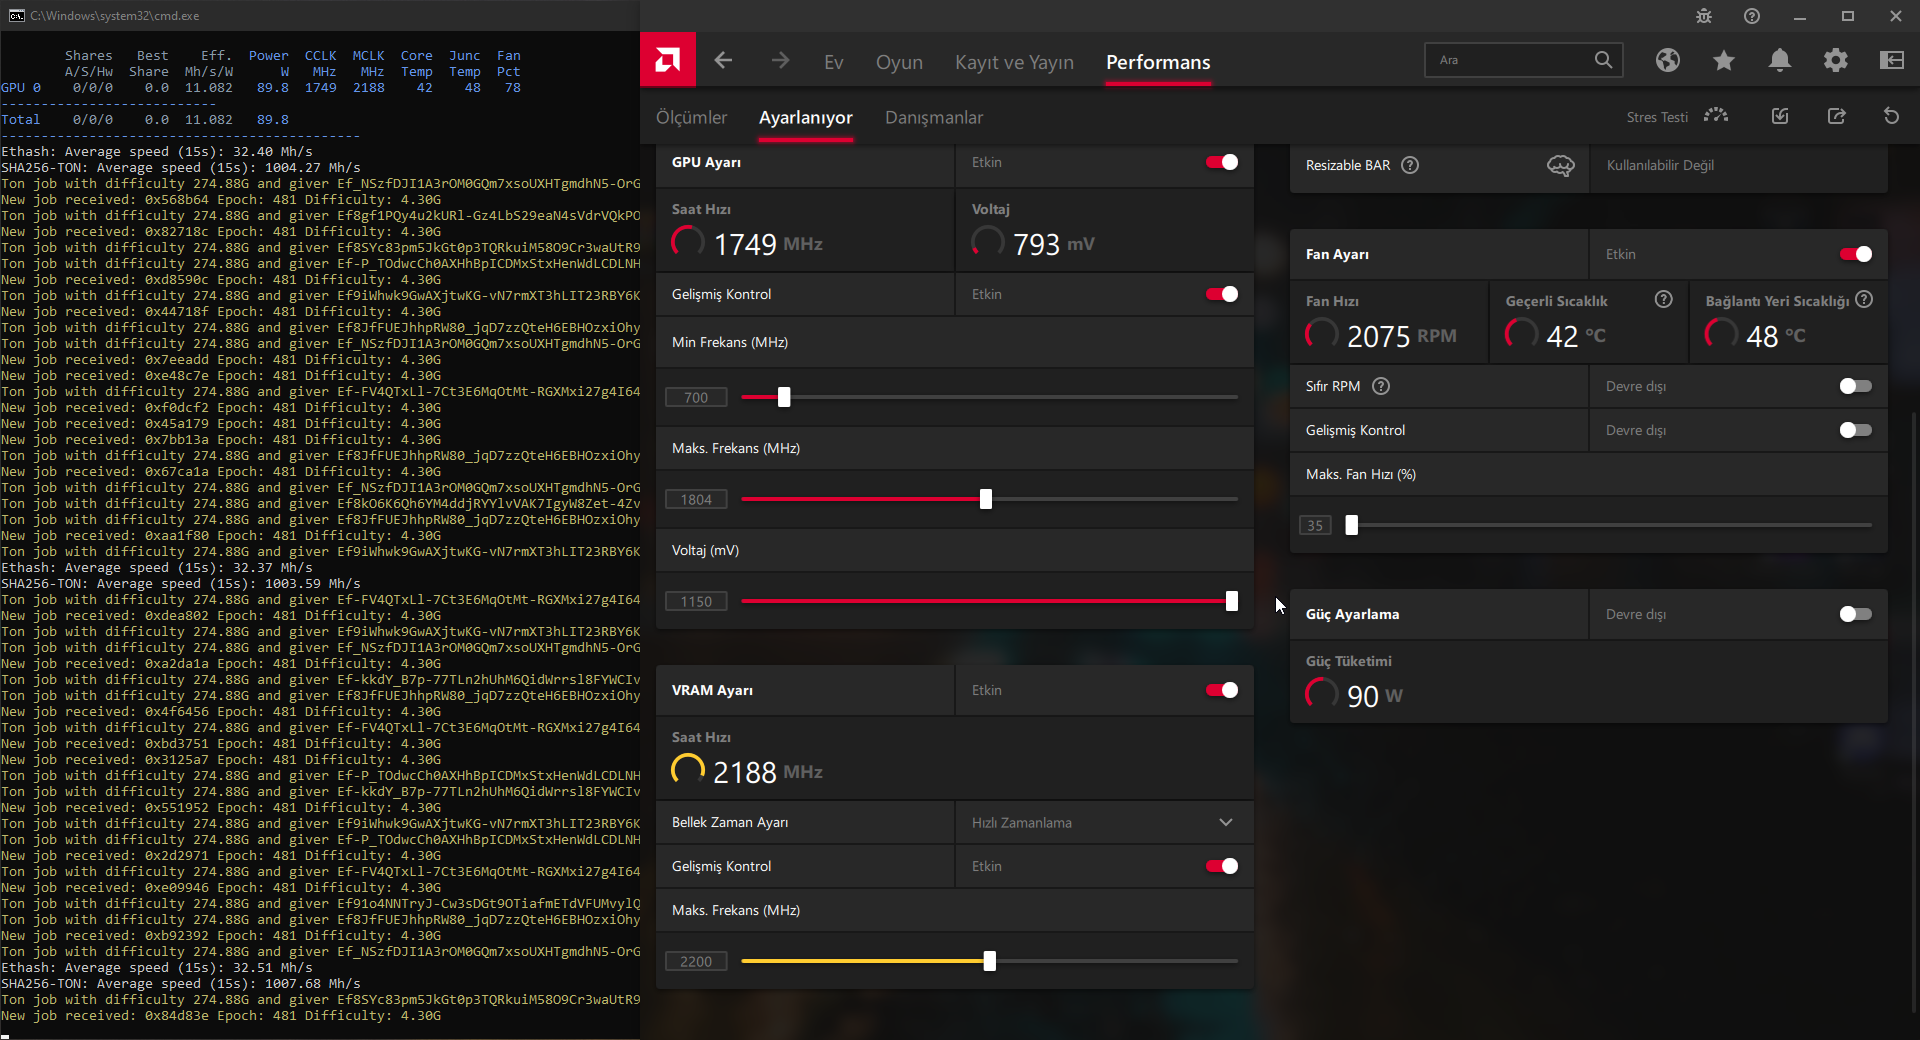This screenshot has height=1040, width=1920.
Task: Click the GPU clock reading 1749 MHz
Action: click(x=768, y=244)
